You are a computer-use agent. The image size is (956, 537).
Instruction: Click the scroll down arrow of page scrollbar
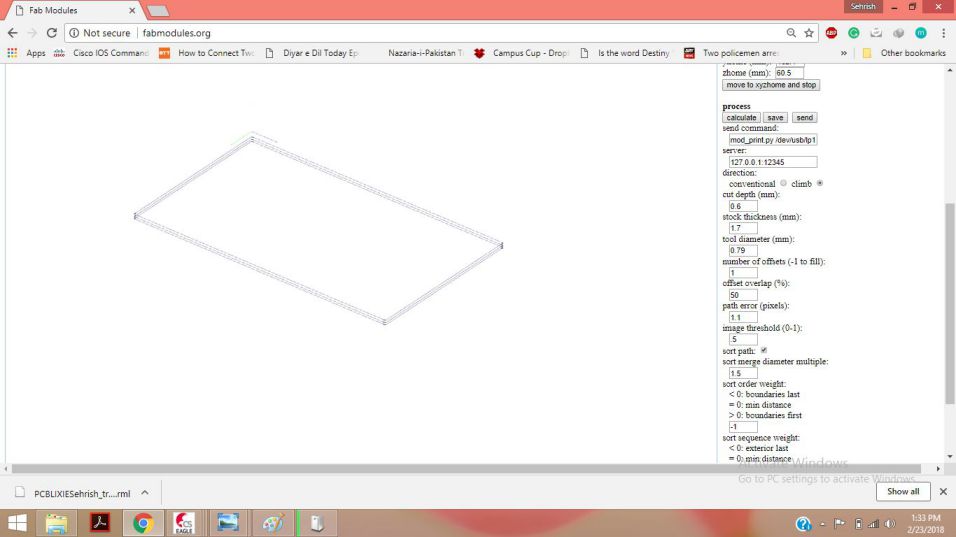[949, 457]
